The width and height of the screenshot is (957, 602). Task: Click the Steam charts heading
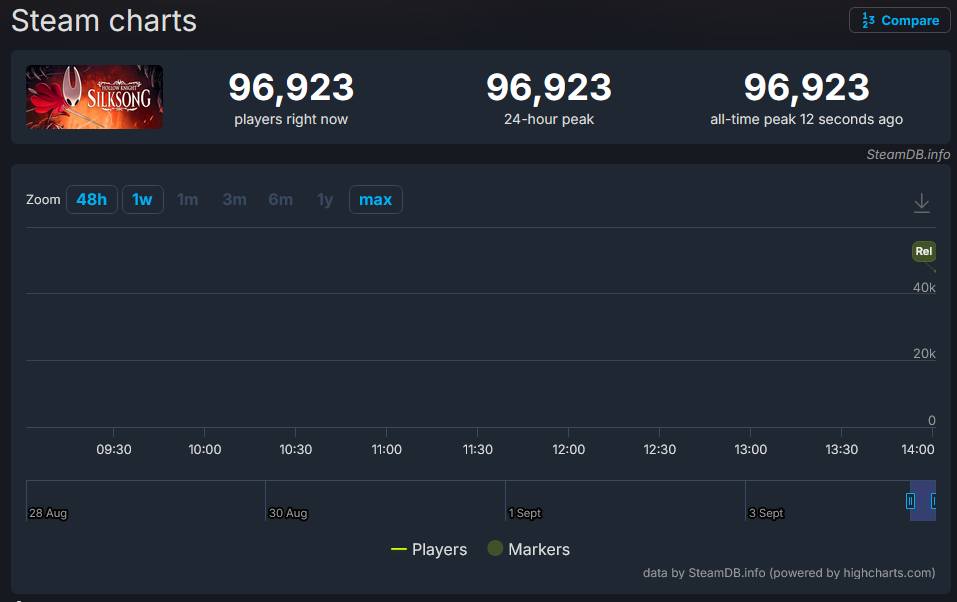[x=104, y=21]
